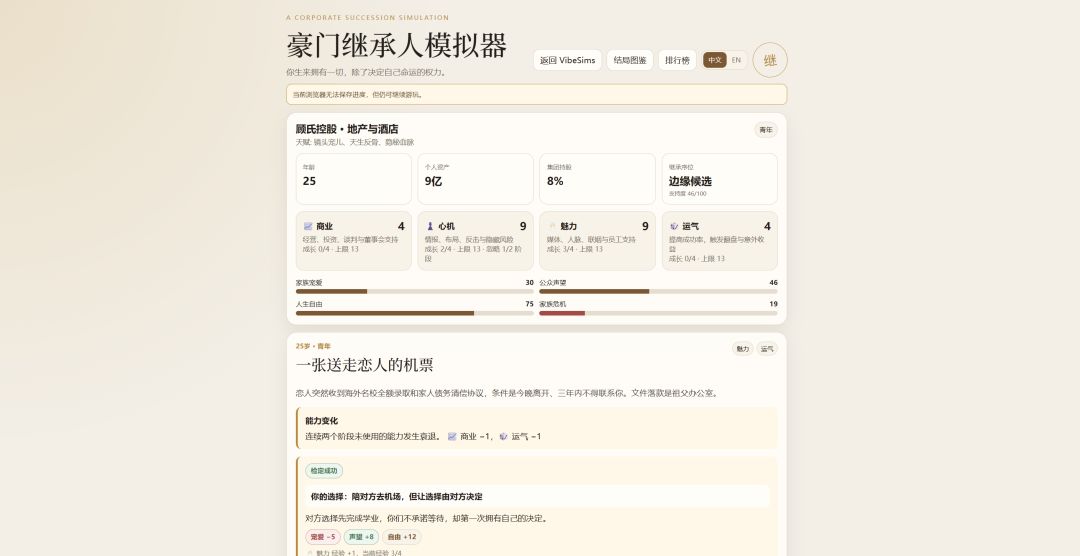Click the 运气 tag on the event card

click(767, 349)
